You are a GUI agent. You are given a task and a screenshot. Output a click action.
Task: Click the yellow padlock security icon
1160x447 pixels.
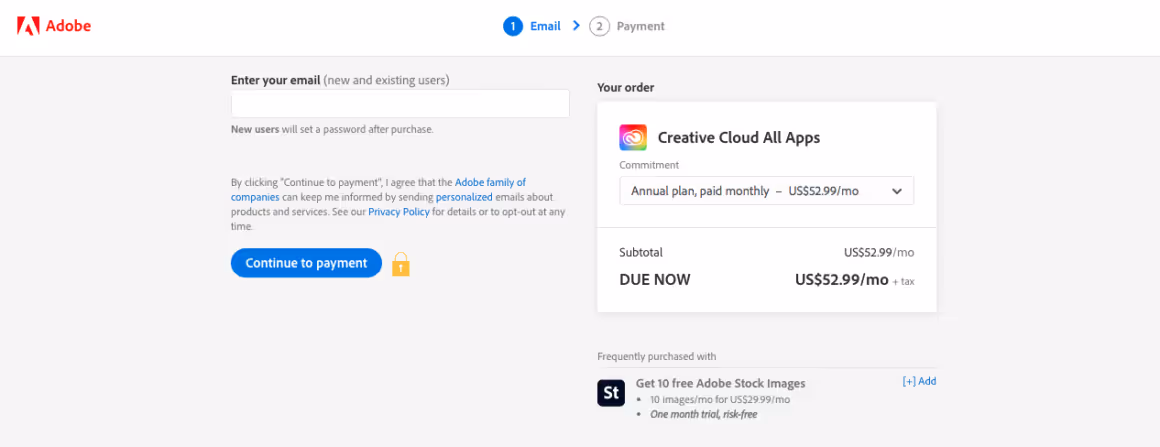(x=400, y=264)
